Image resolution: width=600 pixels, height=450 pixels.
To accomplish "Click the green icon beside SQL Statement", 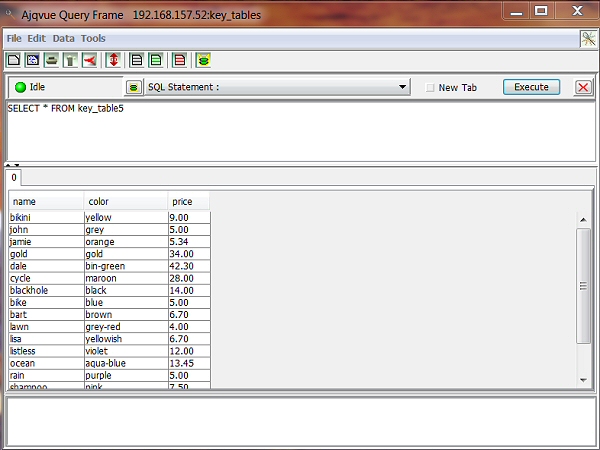I will 133,87.
